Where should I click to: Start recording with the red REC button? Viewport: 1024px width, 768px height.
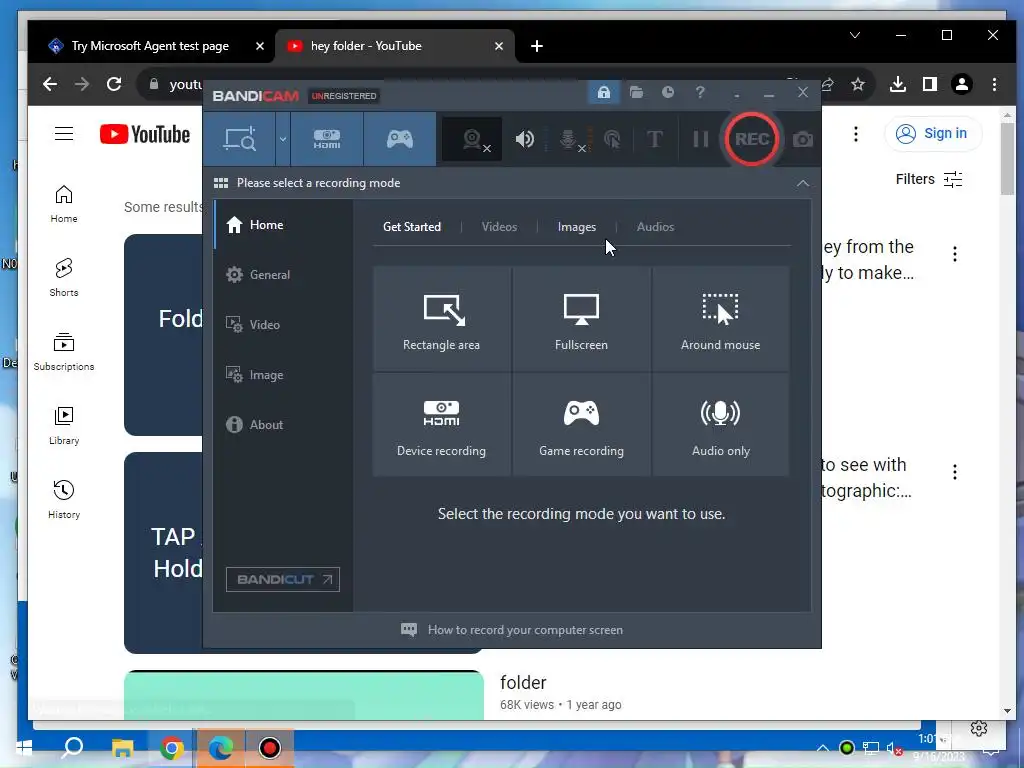coord(752,139)
